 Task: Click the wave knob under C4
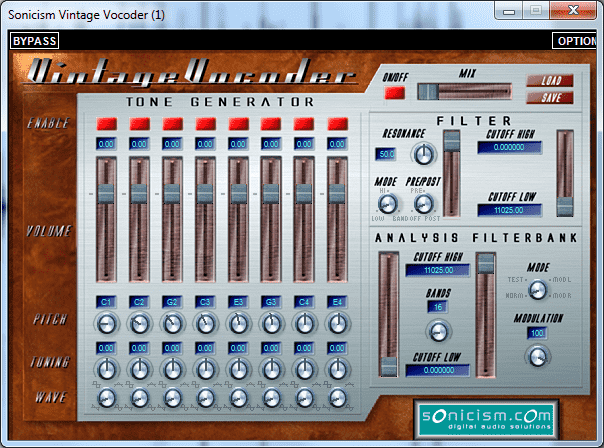(305, 398)
